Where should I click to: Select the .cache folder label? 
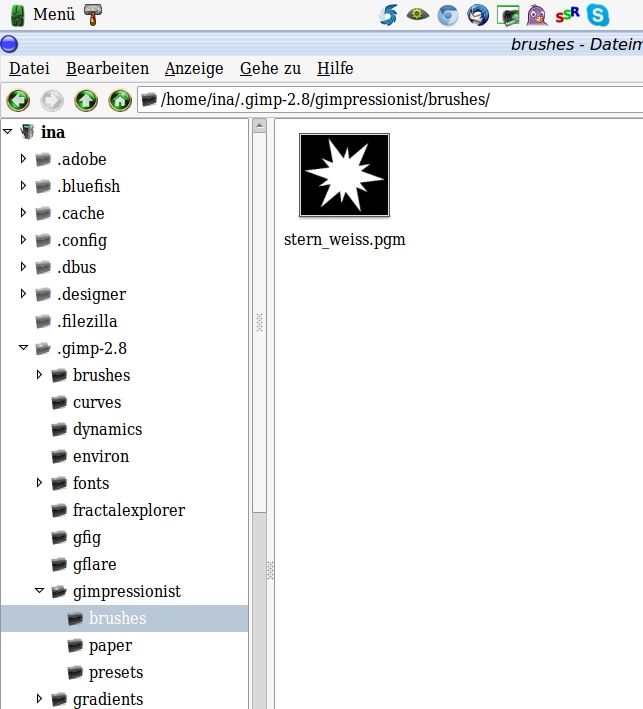(x=80, y=213)
